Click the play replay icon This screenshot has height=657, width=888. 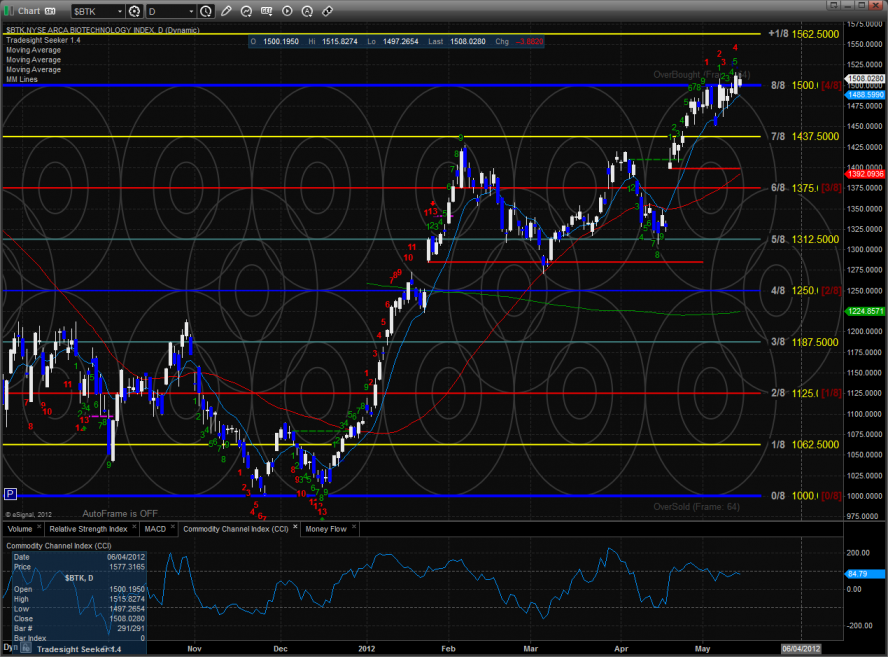[287, 11]
